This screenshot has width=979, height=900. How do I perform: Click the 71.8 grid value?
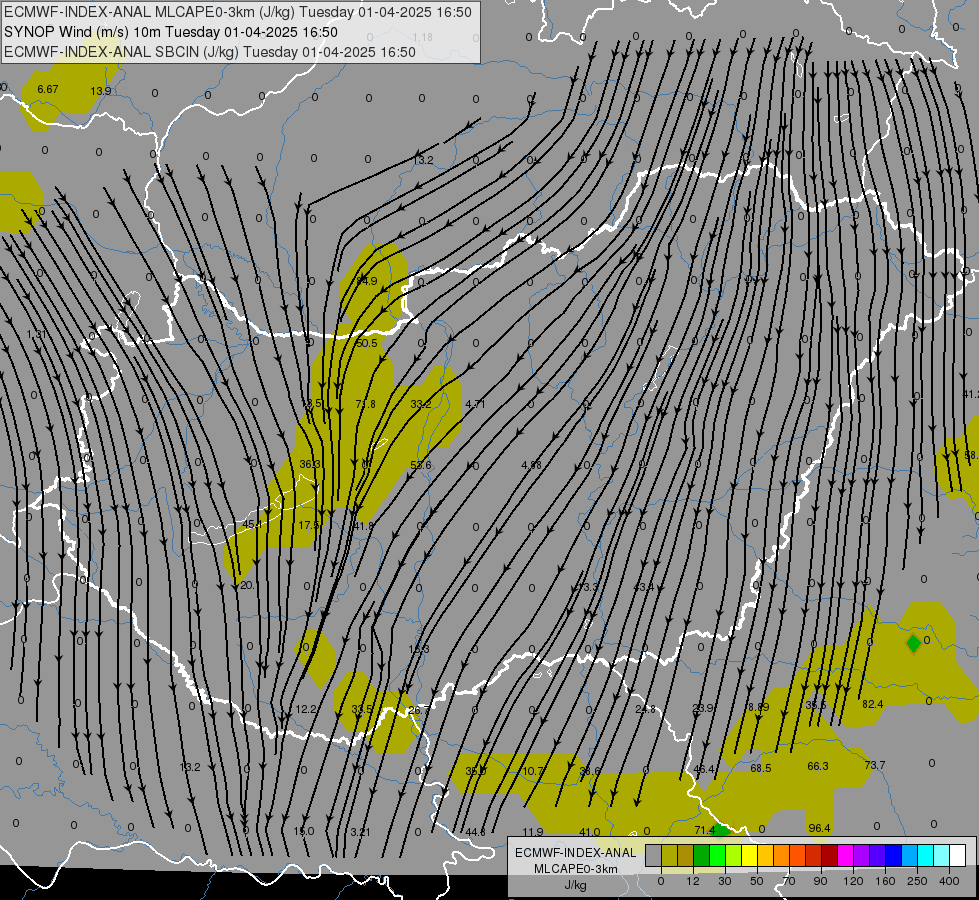click(x=365, y=404)
